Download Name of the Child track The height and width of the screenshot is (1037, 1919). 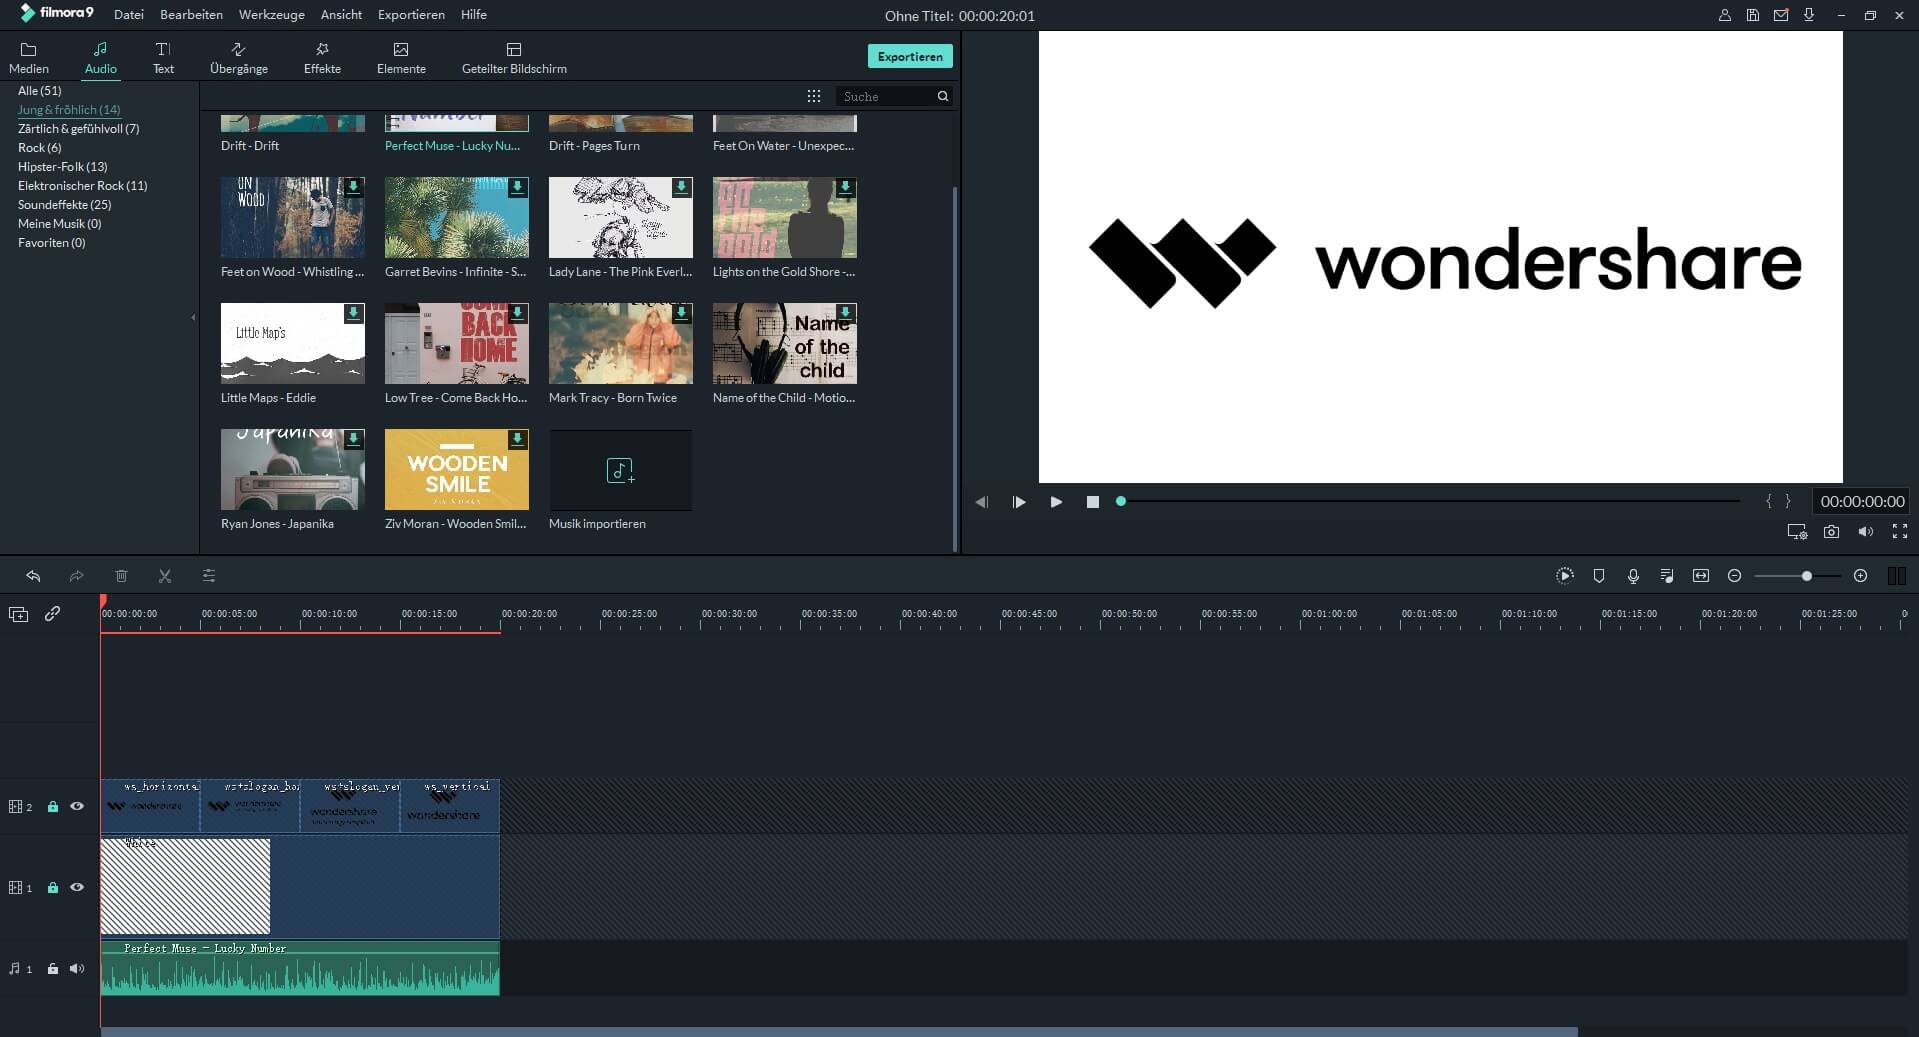(x=845, y=312)
